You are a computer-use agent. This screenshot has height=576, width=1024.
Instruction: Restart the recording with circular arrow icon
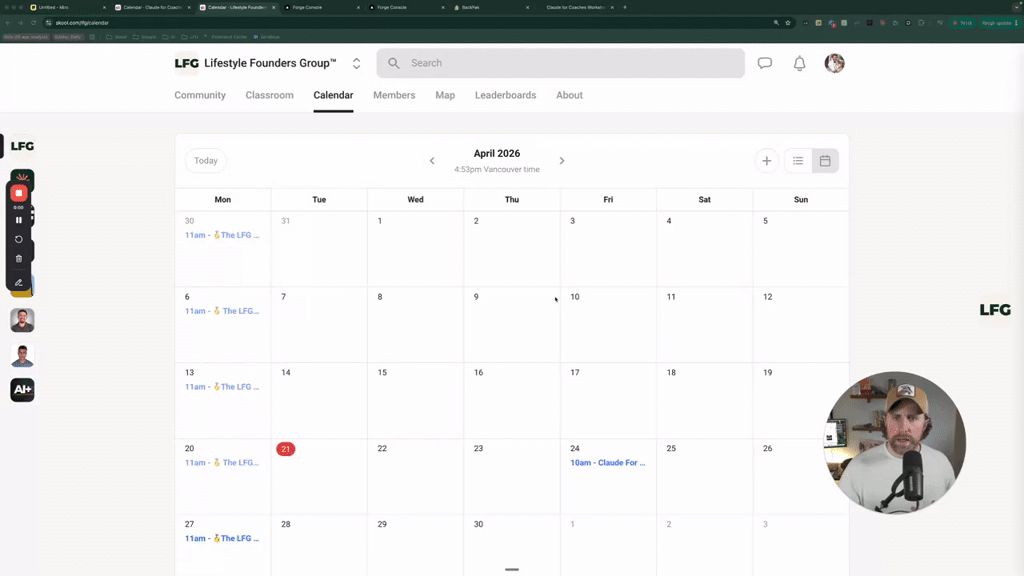(18, 240)
